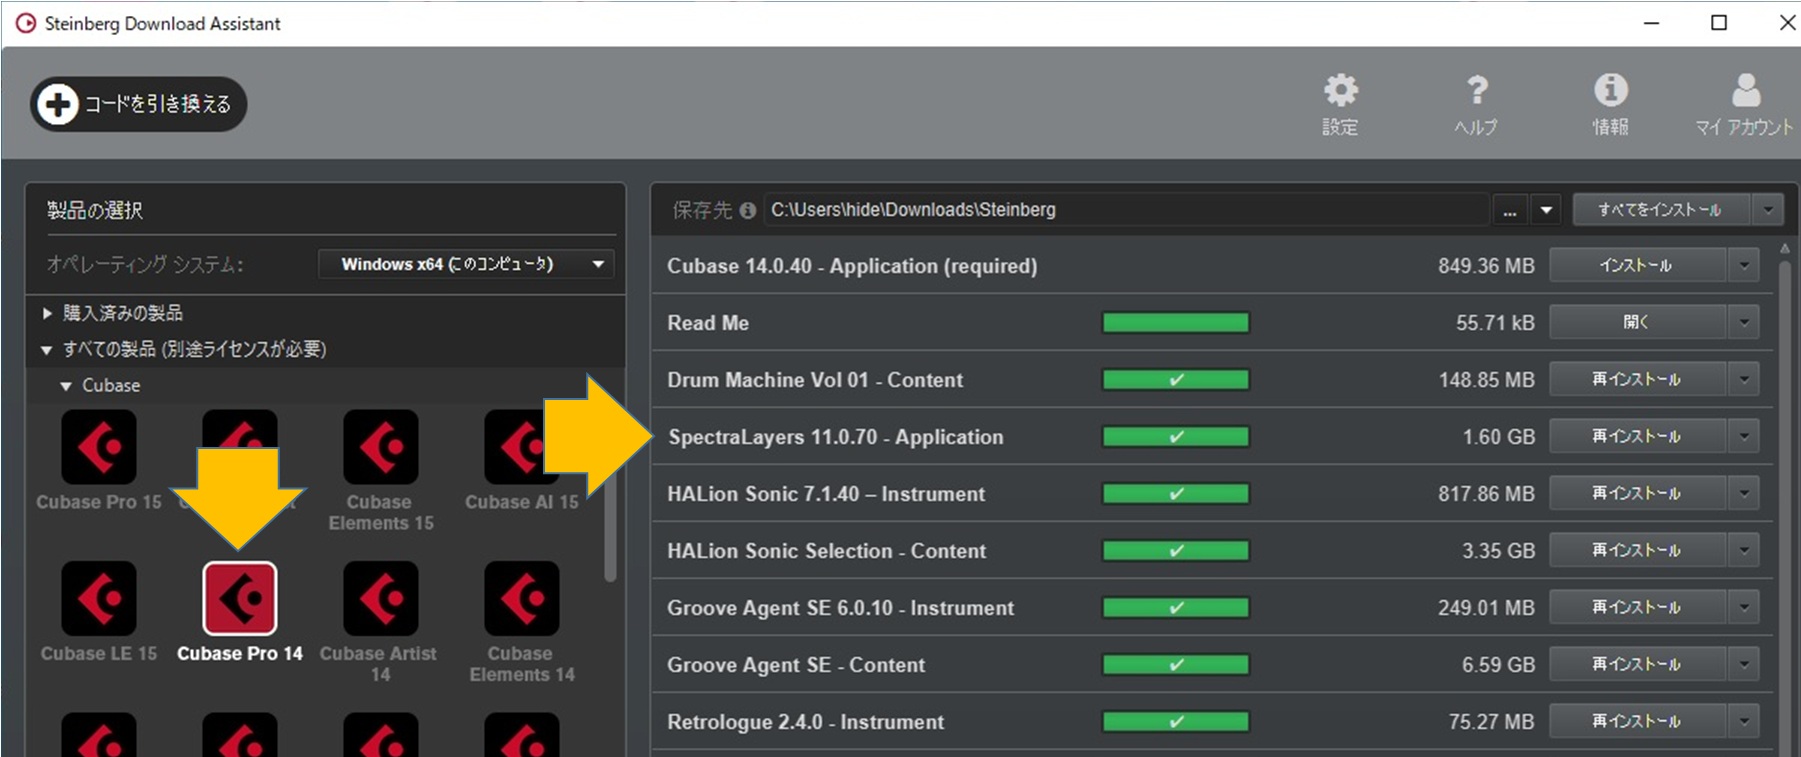Open dropdown arrow next to すべてをインストール
1801x757 pixels.
pos(1768,210)
